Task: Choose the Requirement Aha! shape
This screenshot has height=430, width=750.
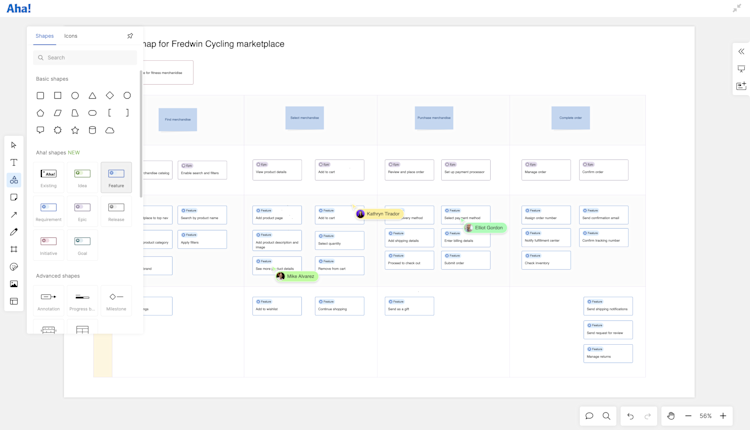Action: tap(48, 211)
